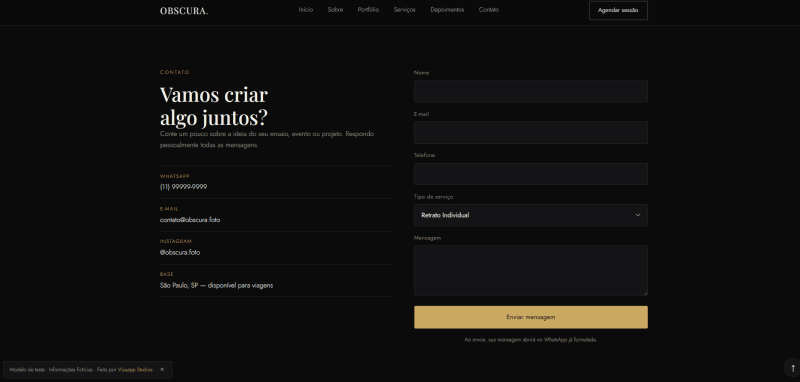
Task: Open the @obscura.foto Instagram link
Action: point(180,252)
